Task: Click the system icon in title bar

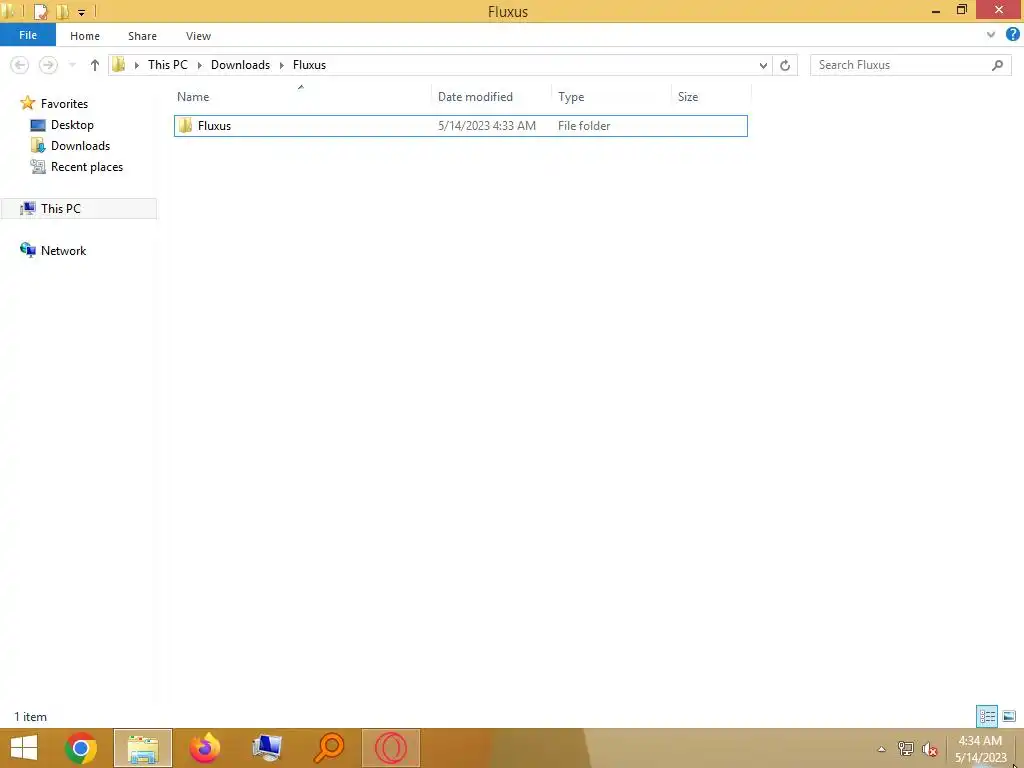Action: click(9, 11)
